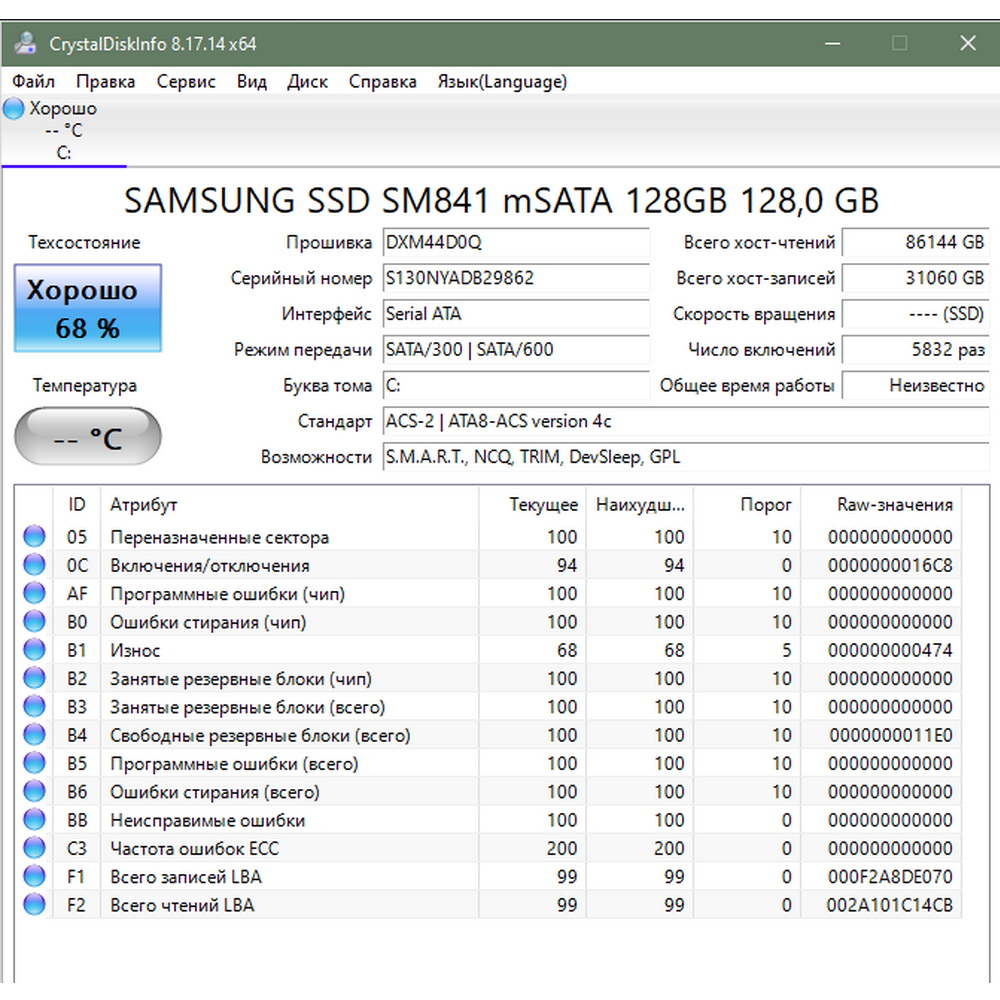Viewport: 1000px width, 1000px height.
Task: Open the Сервис menu
Action: pos(185,82)
